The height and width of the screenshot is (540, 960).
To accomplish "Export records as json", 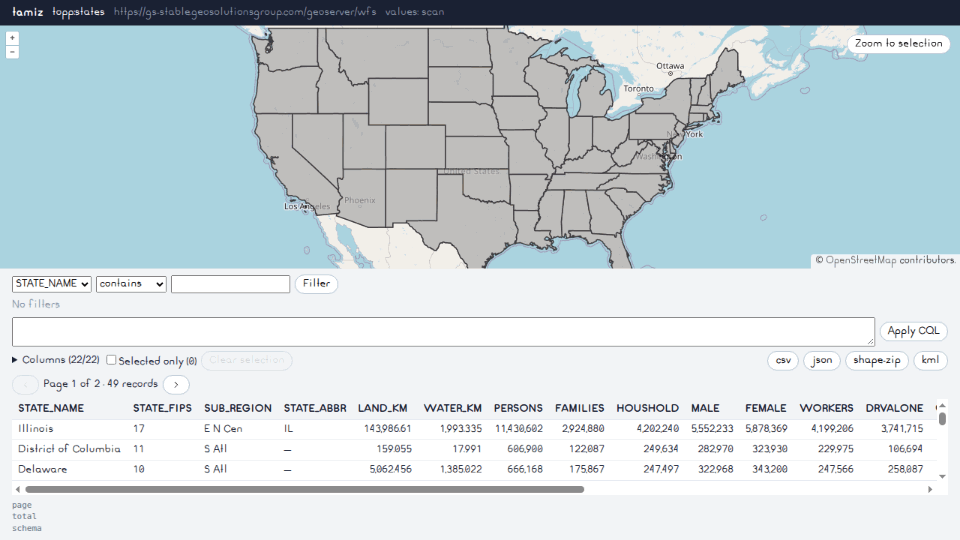I will (822, 361).
